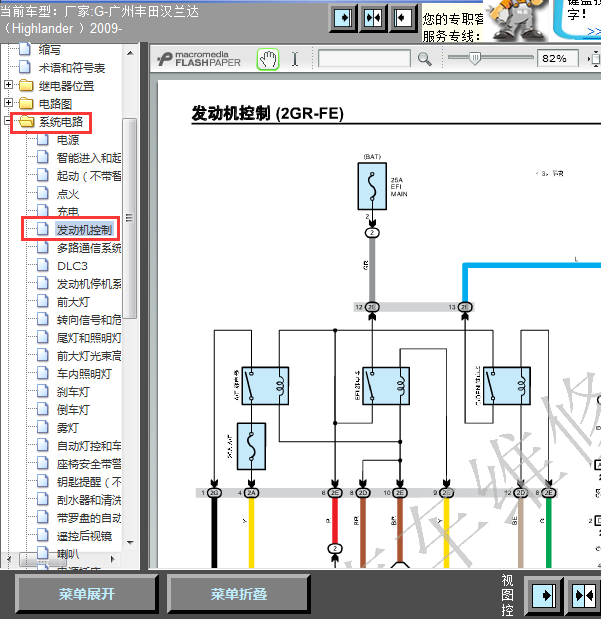Select the FlashPaper hand pan tool
Viewport: 601px width, 619px height.
coord(268,59)
